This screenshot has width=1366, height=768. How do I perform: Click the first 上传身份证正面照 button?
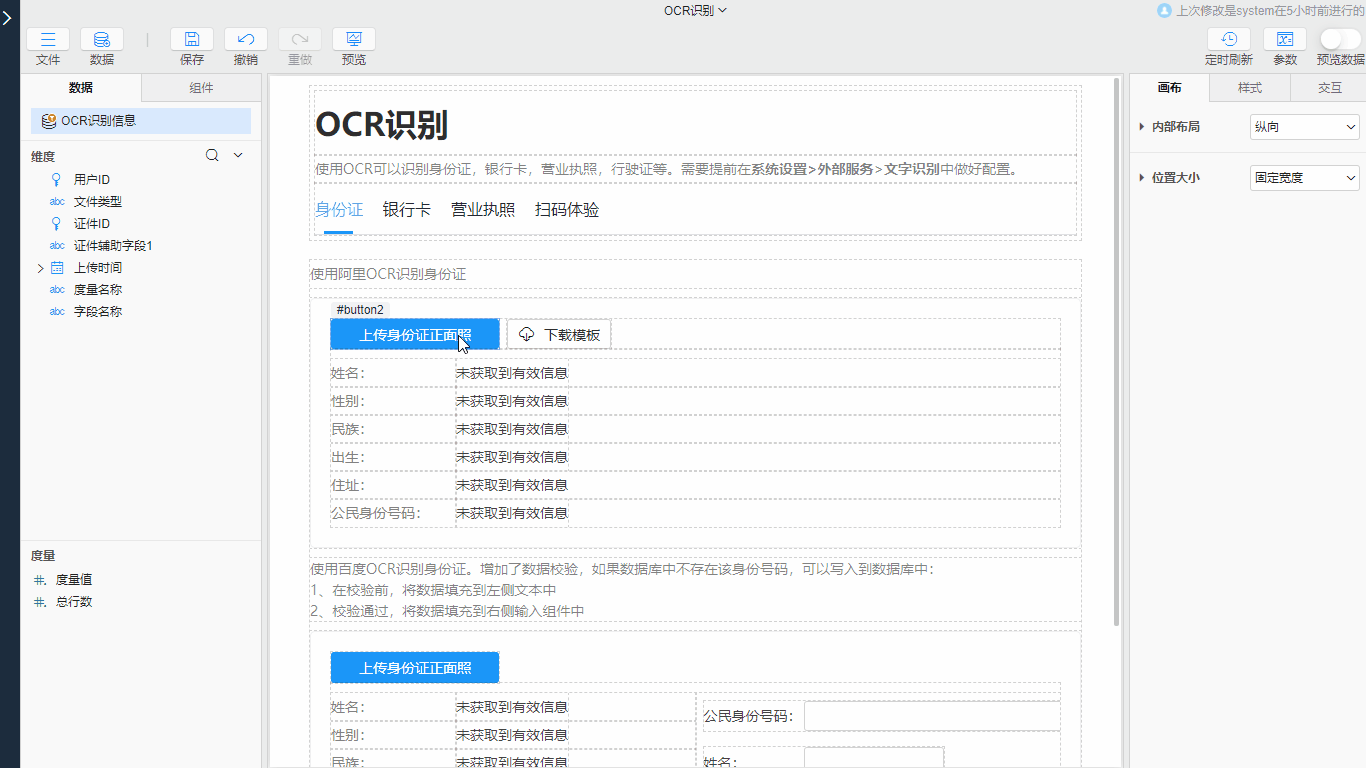[414, 335]
